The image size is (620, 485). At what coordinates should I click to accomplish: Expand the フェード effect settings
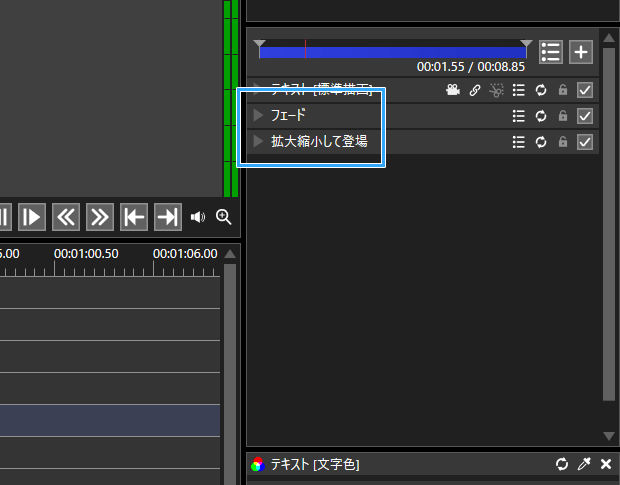coord(258,116)
